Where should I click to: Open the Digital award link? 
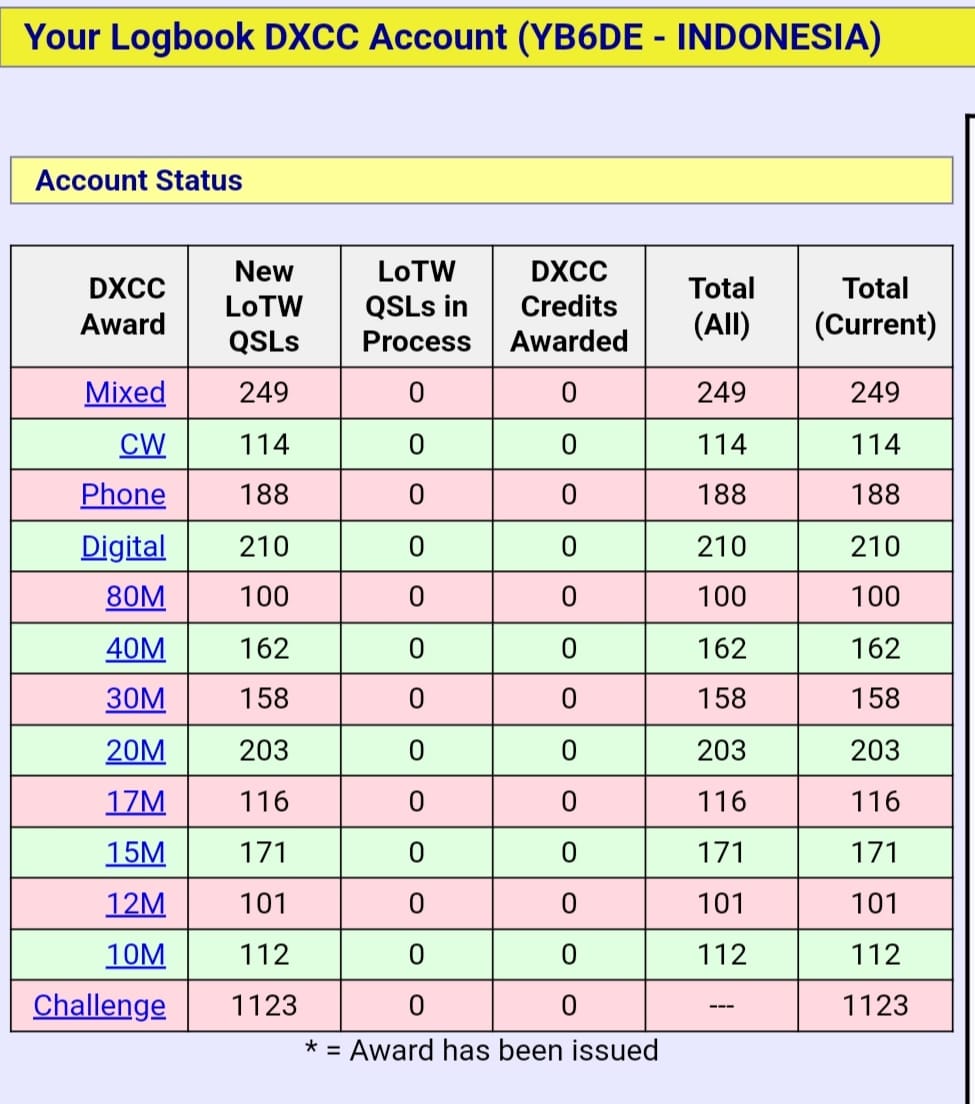[123, 546]
